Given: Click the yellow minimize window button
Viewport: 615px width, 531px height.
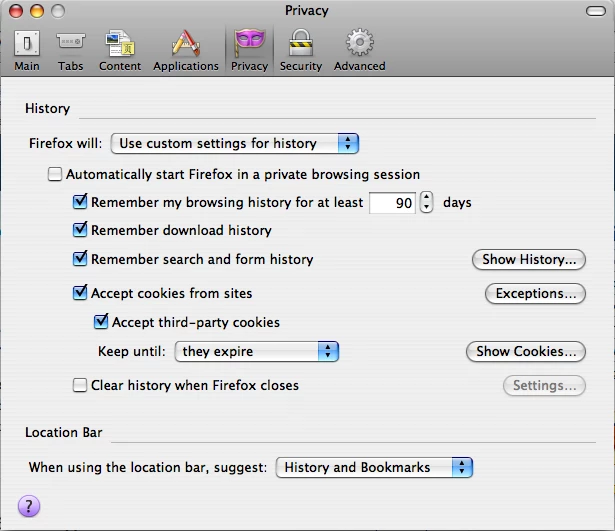Looking at the screenshot, I should (37, 11).
